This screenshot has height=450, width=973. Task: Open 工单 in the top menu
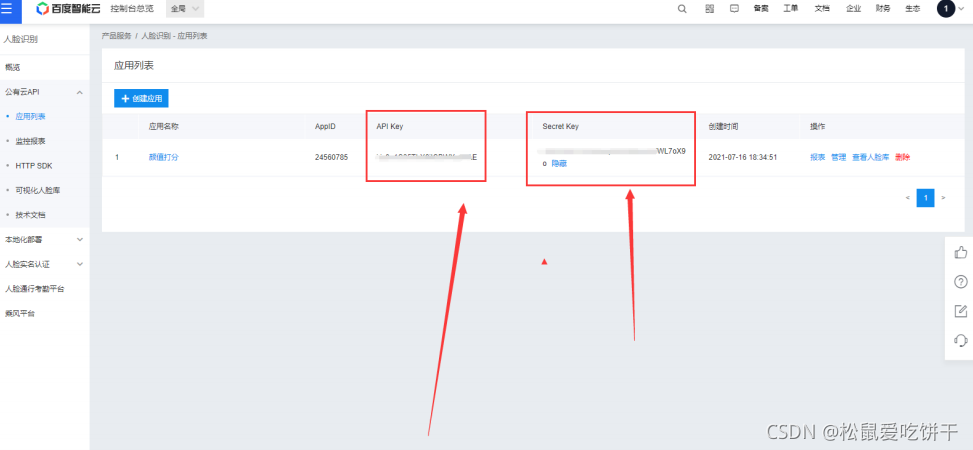pyautogui.click(x=791, y=9)
